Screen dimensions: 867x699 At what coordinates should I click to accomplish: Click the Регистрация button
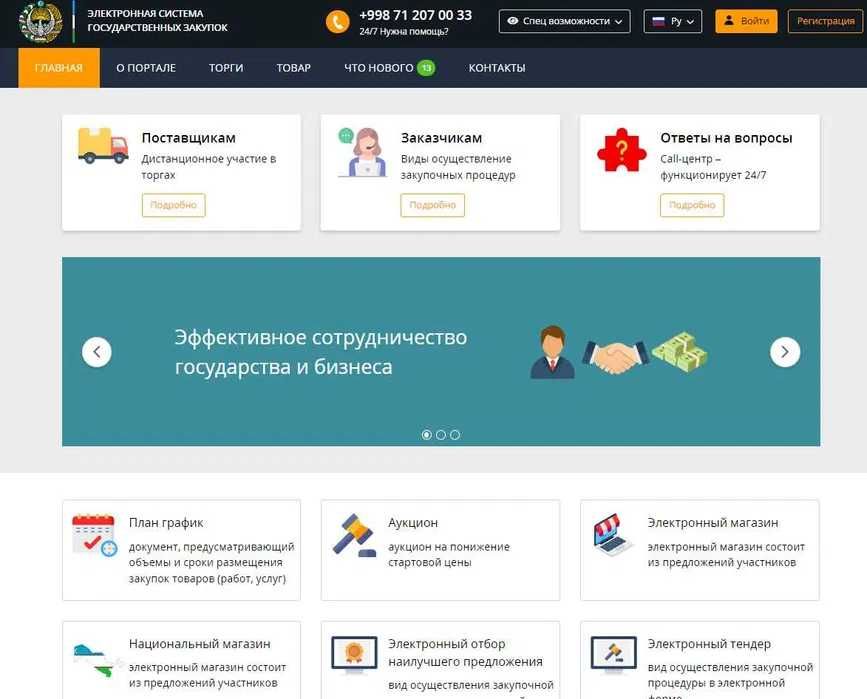click(826, 22)
